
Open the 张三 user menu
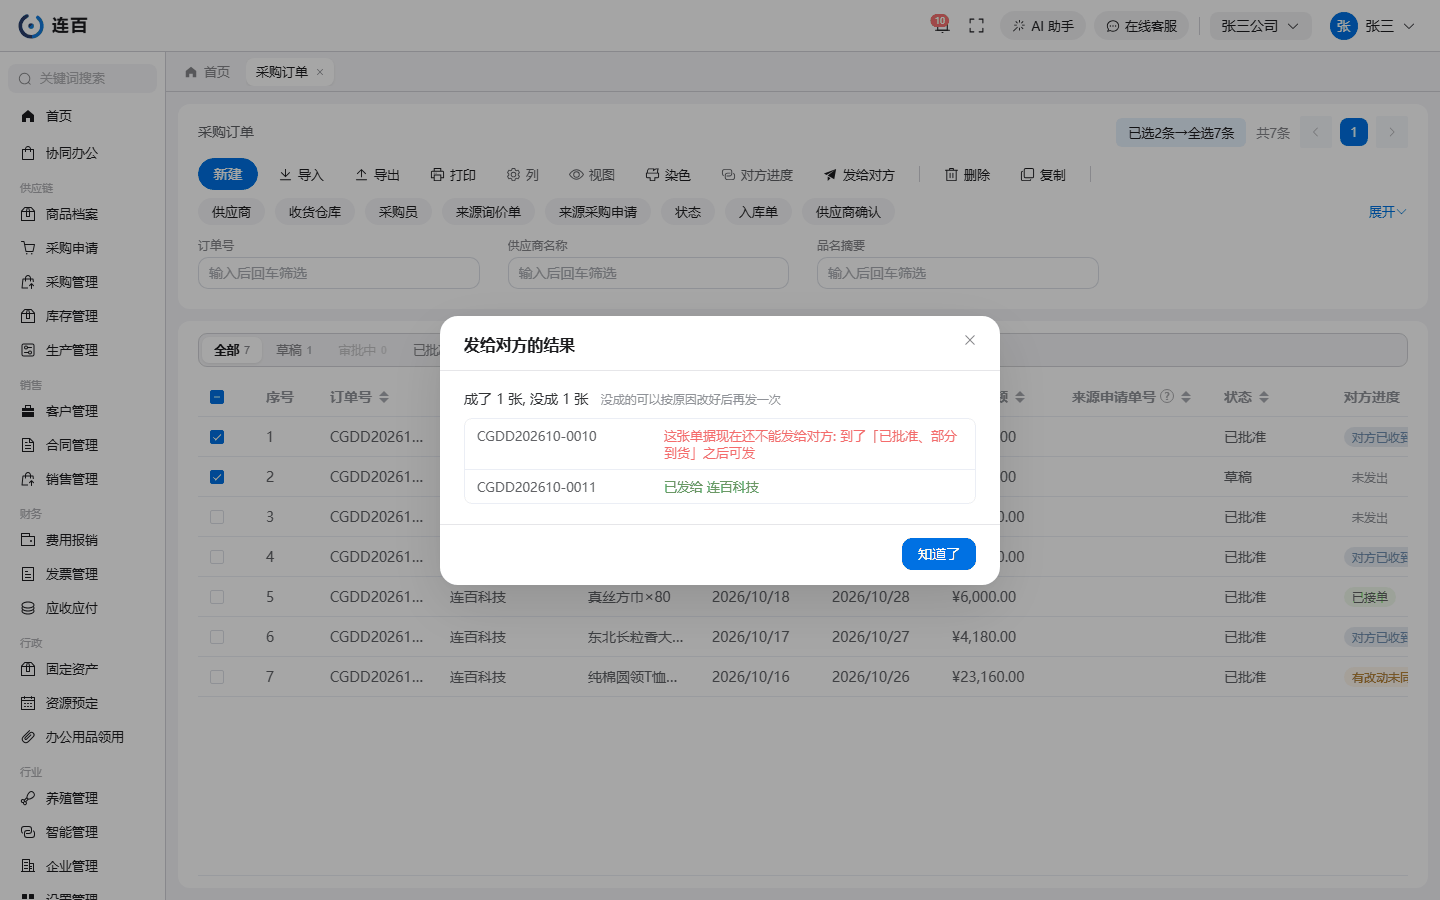click(1373, 26)
